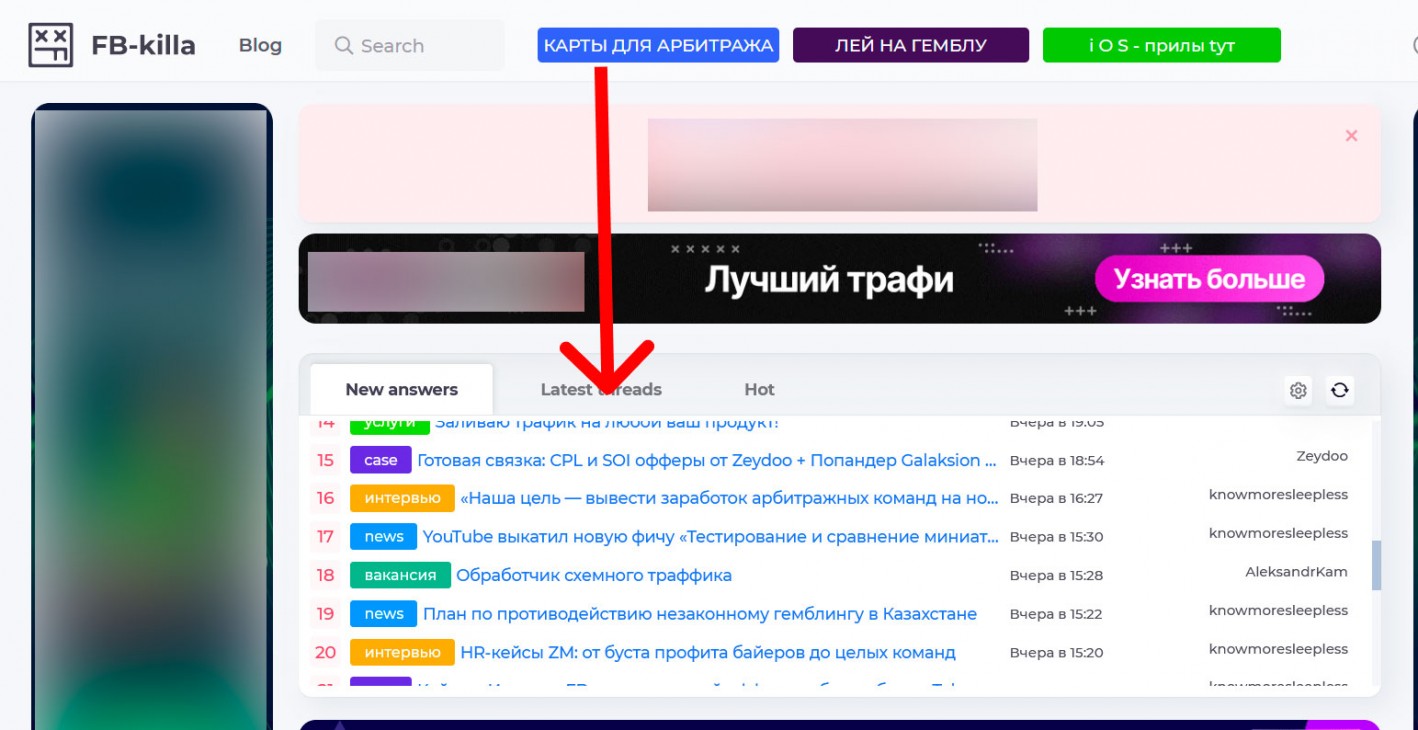Click the case tag on row 15
This screenshot has height=730, width=1418.
click(381, 460)
